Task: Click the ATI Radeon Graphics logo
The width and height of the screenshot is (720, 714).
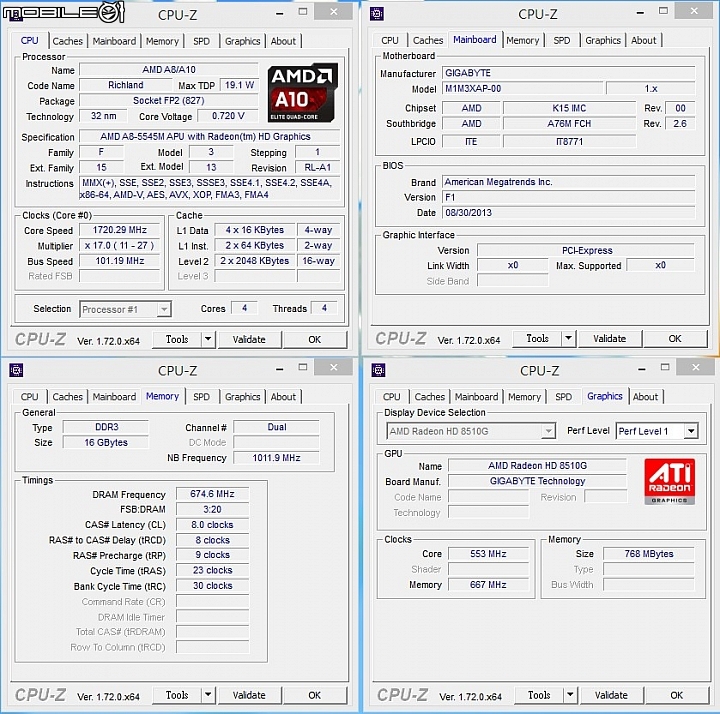Action: [669, 482]
